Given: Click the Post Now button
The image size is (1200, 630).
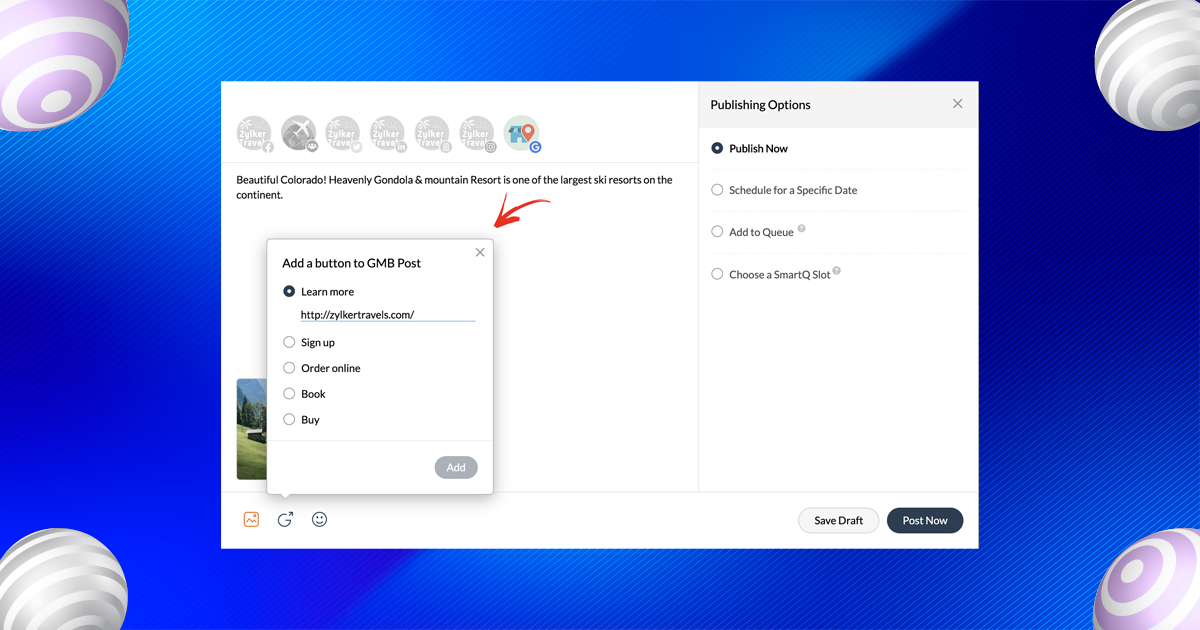Looking at the screenshot, I should (x=925, y=521).
